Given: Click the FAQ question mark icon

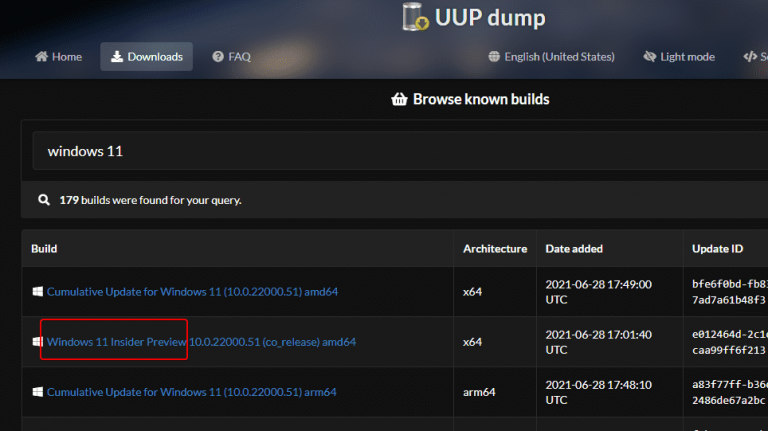Looking at the screenshot, I should 218,57.
